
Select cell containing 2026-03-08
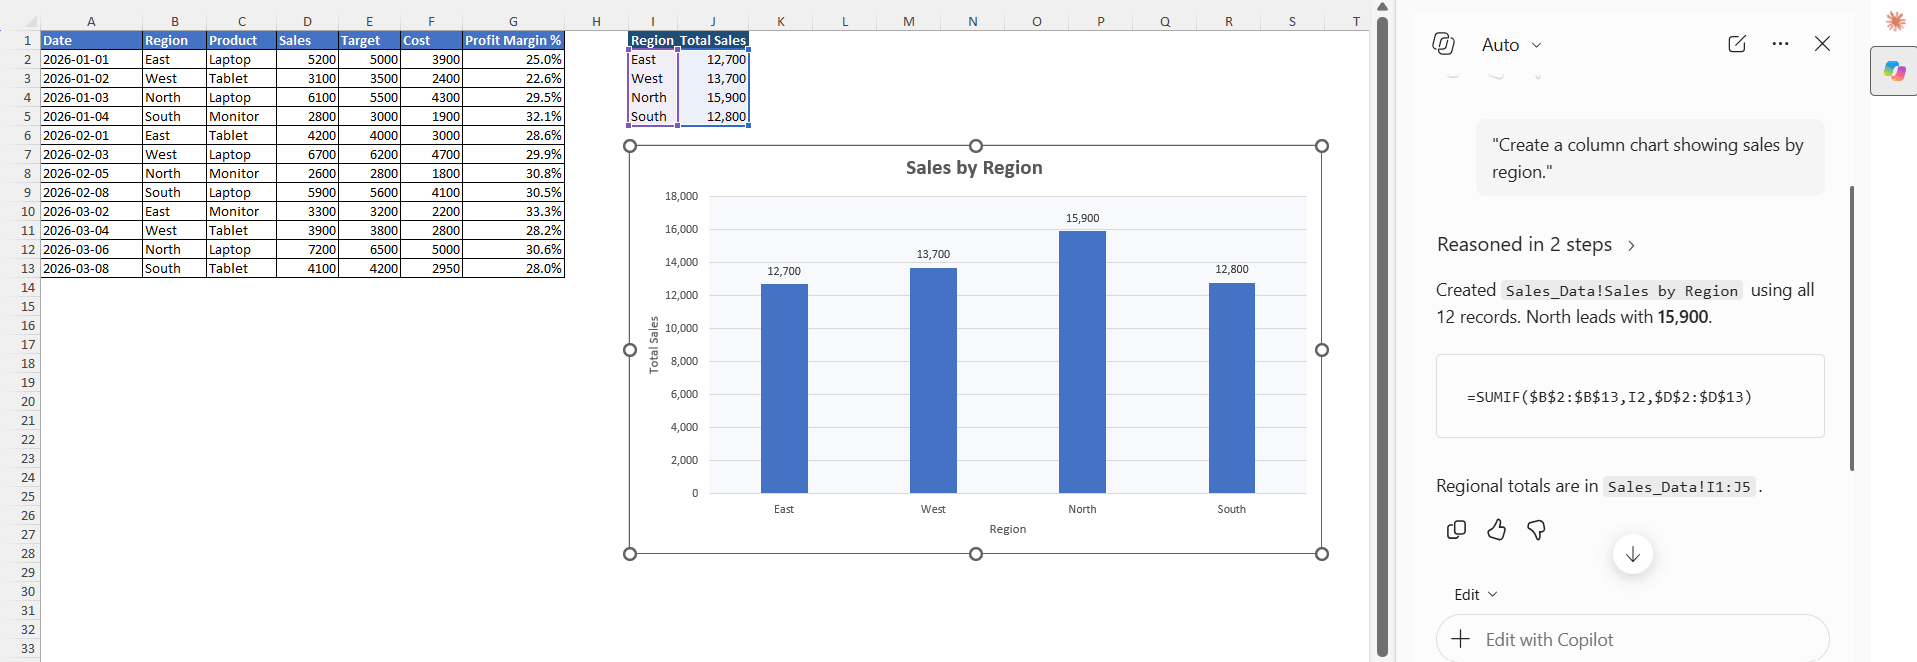pos(91,268)
